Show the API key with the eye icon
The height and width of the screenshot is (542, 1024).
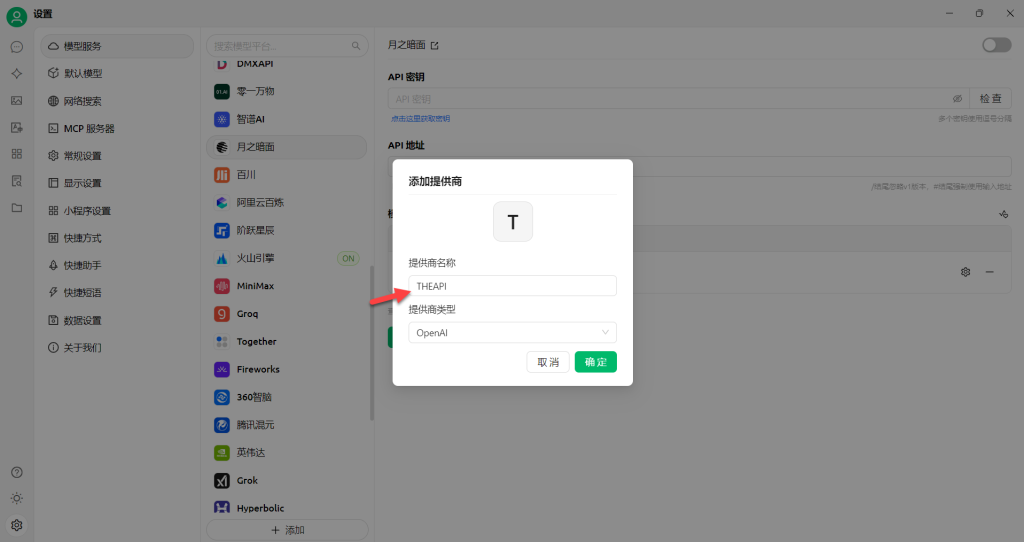[x=957, y=99]
